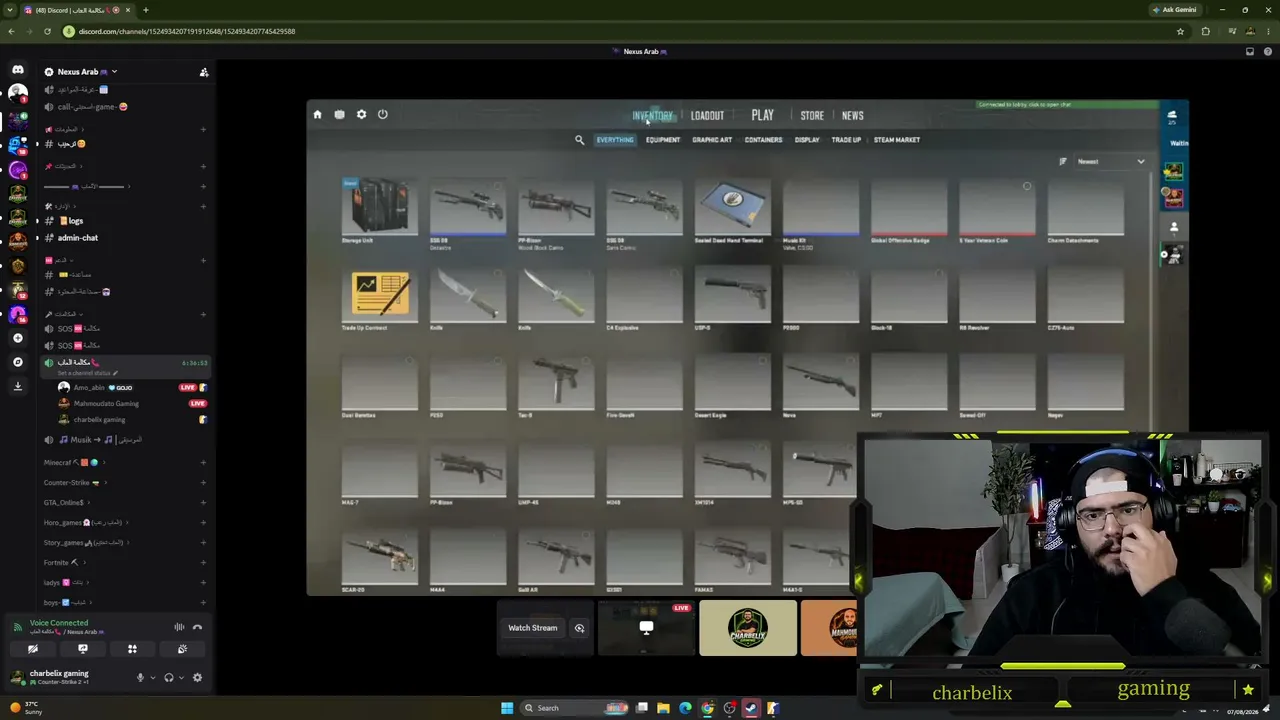Switch to the Inventory tab in stream
The image size is (1280, 720).
tap(652, 116)
